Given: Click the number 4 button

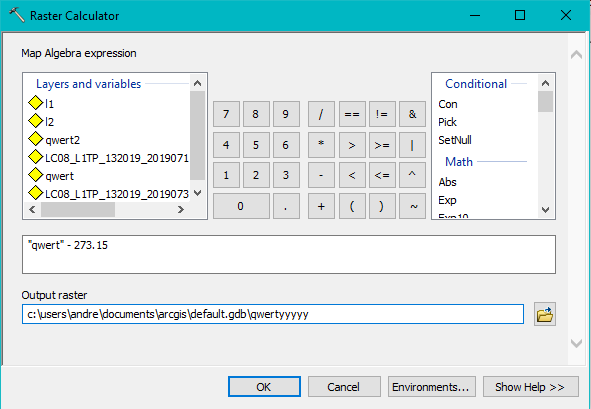Looking at the screenshot, I should click(226, 145).
